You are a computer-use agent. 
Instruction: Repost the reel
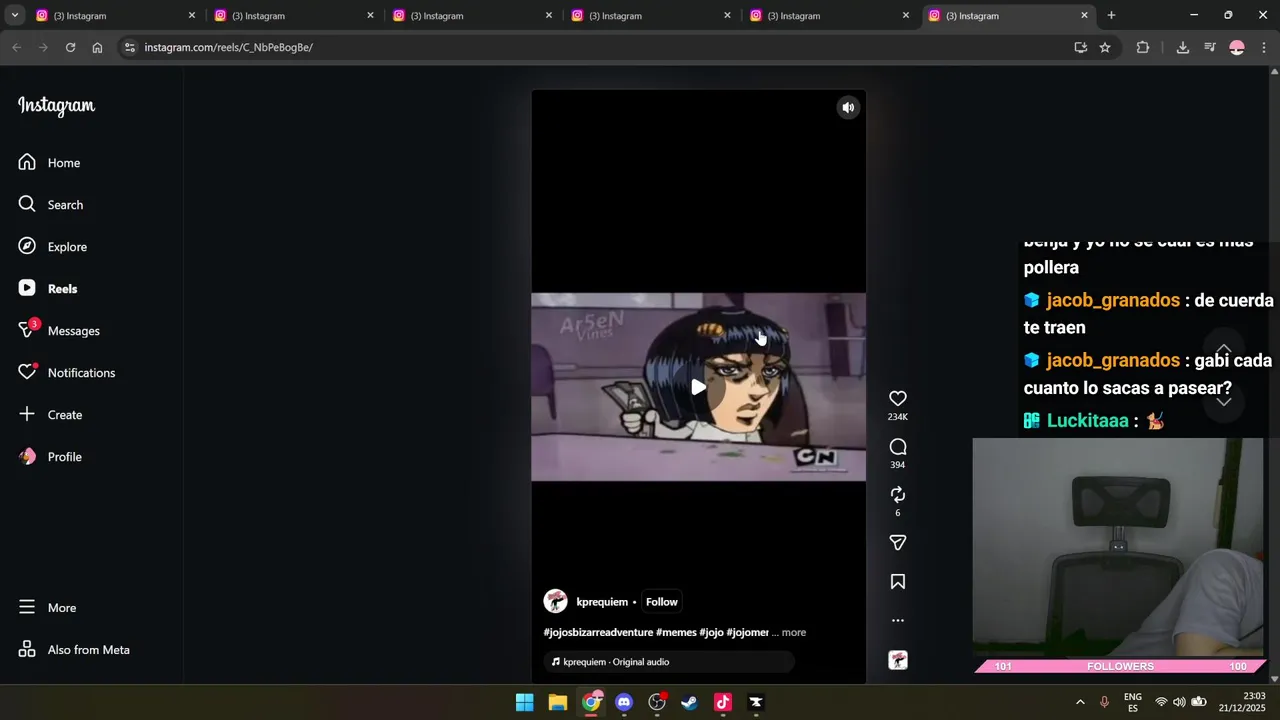tap(898, 495)
